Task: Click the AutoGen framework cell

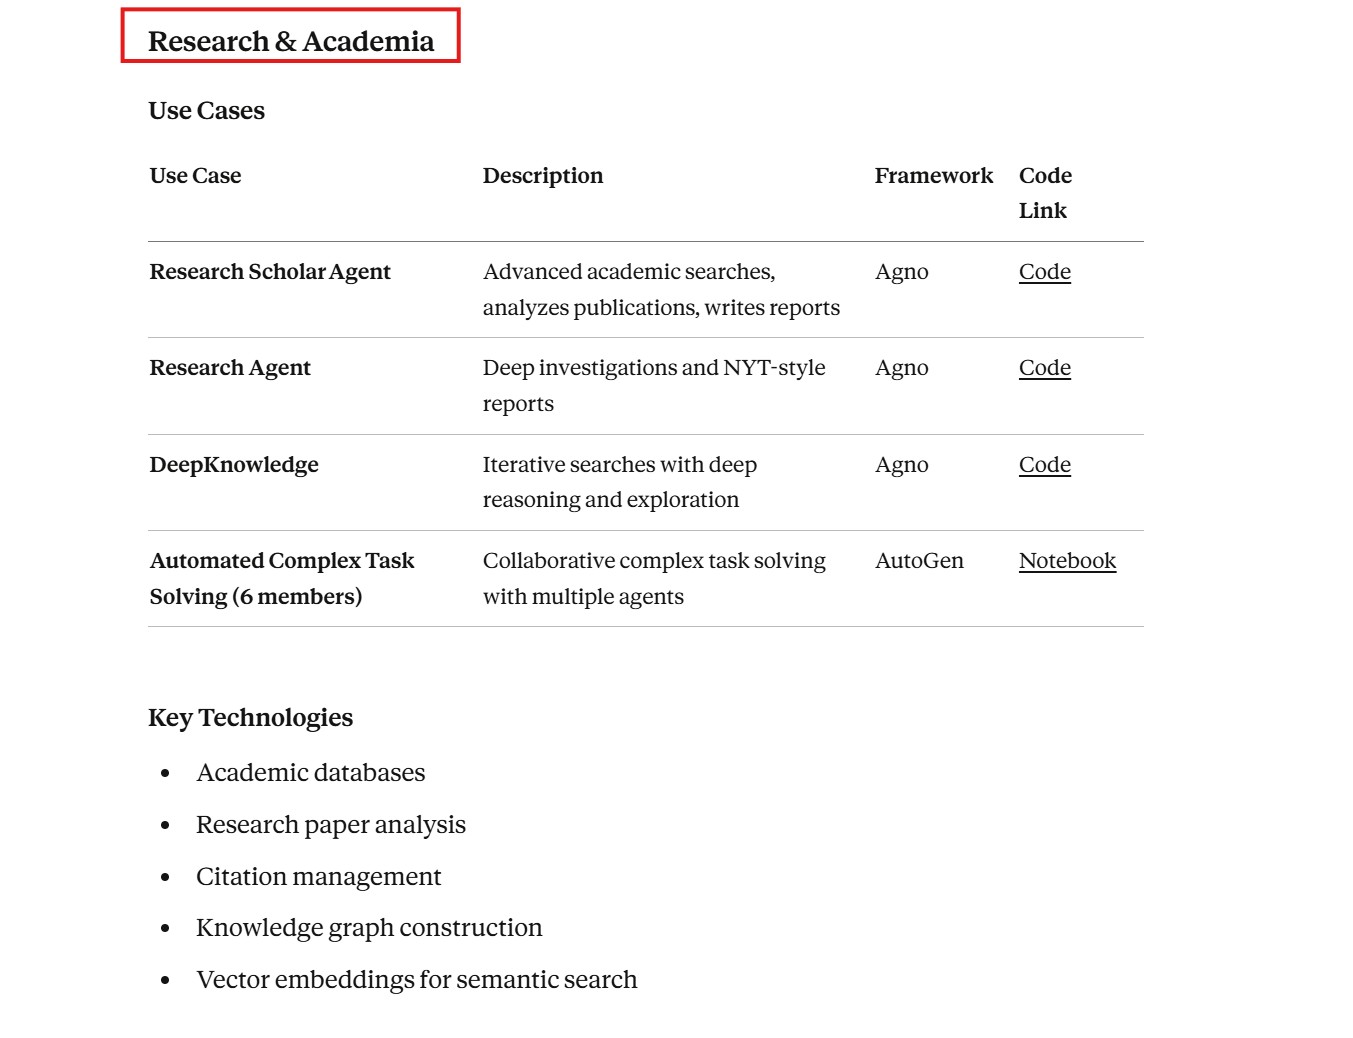Action: (919, 561)
